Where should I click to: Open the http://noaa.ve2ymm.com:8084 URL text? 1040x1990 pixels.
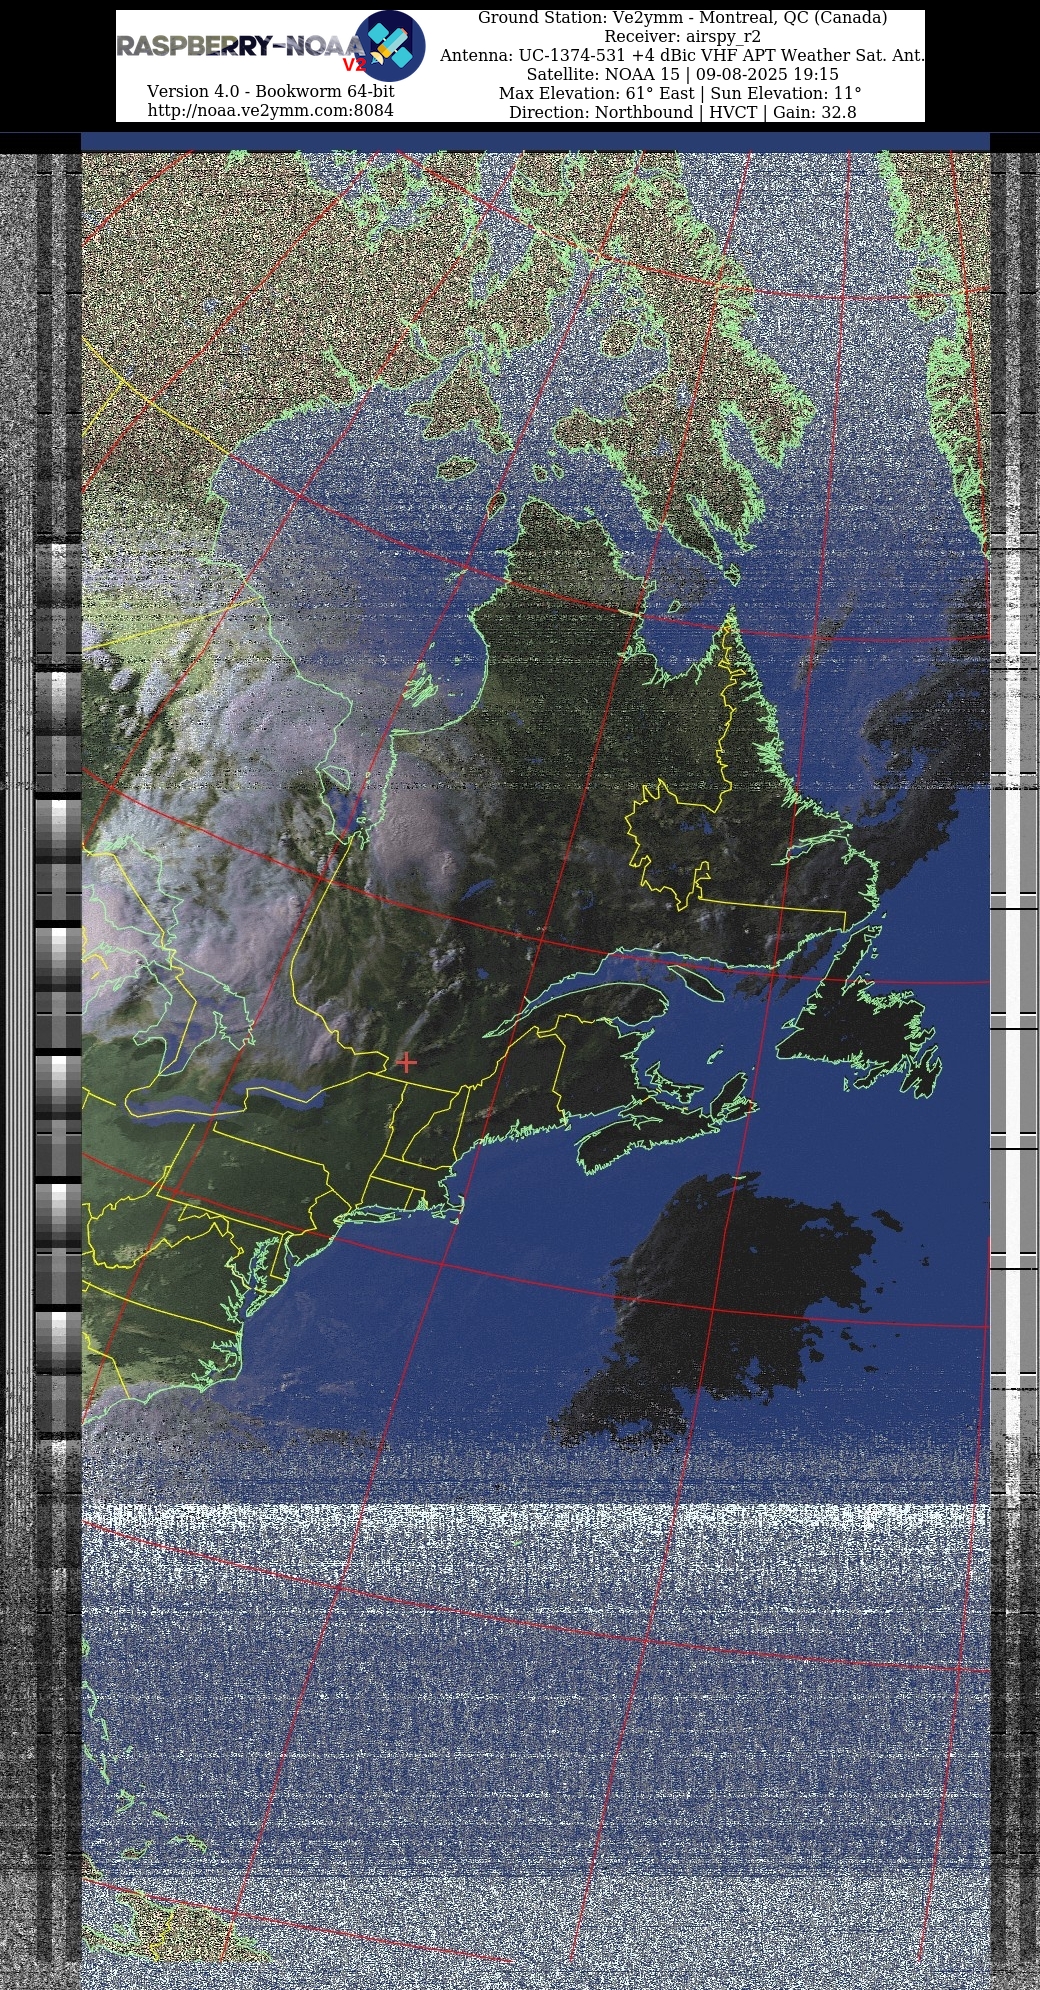pos(270,110)
